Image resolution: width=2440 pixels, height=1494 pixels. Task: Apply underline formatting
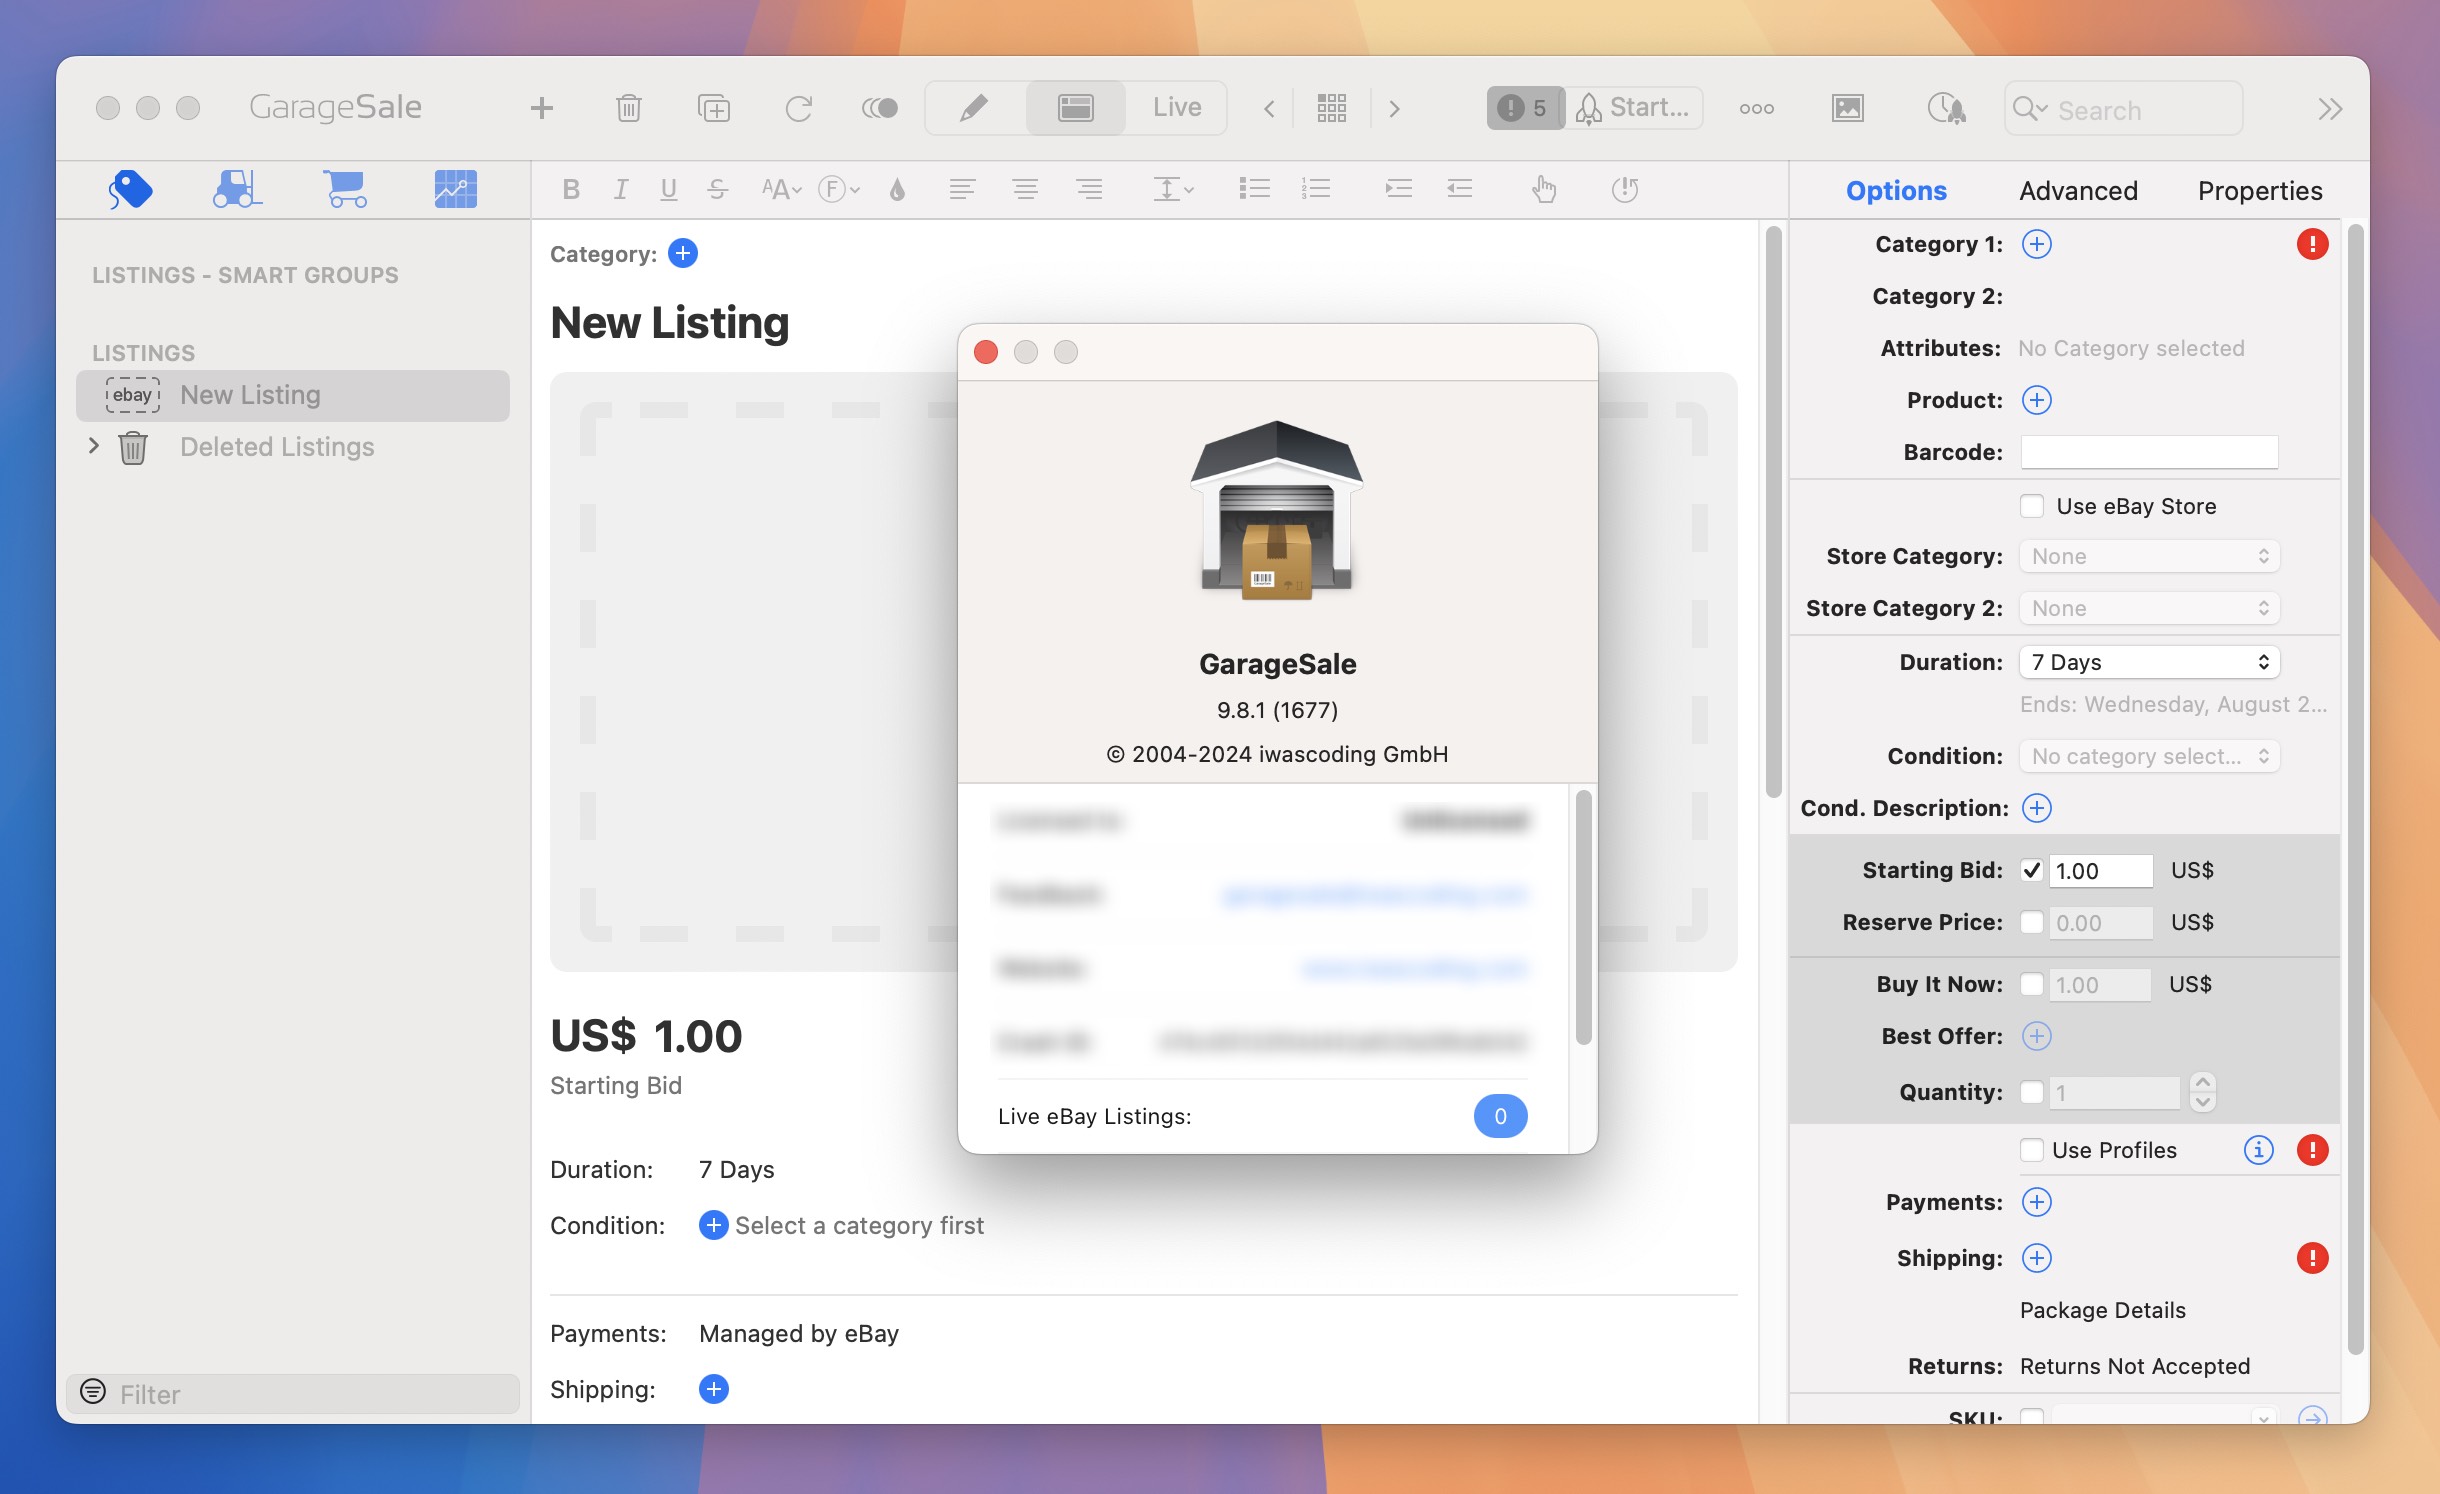(x=669, y=189)
